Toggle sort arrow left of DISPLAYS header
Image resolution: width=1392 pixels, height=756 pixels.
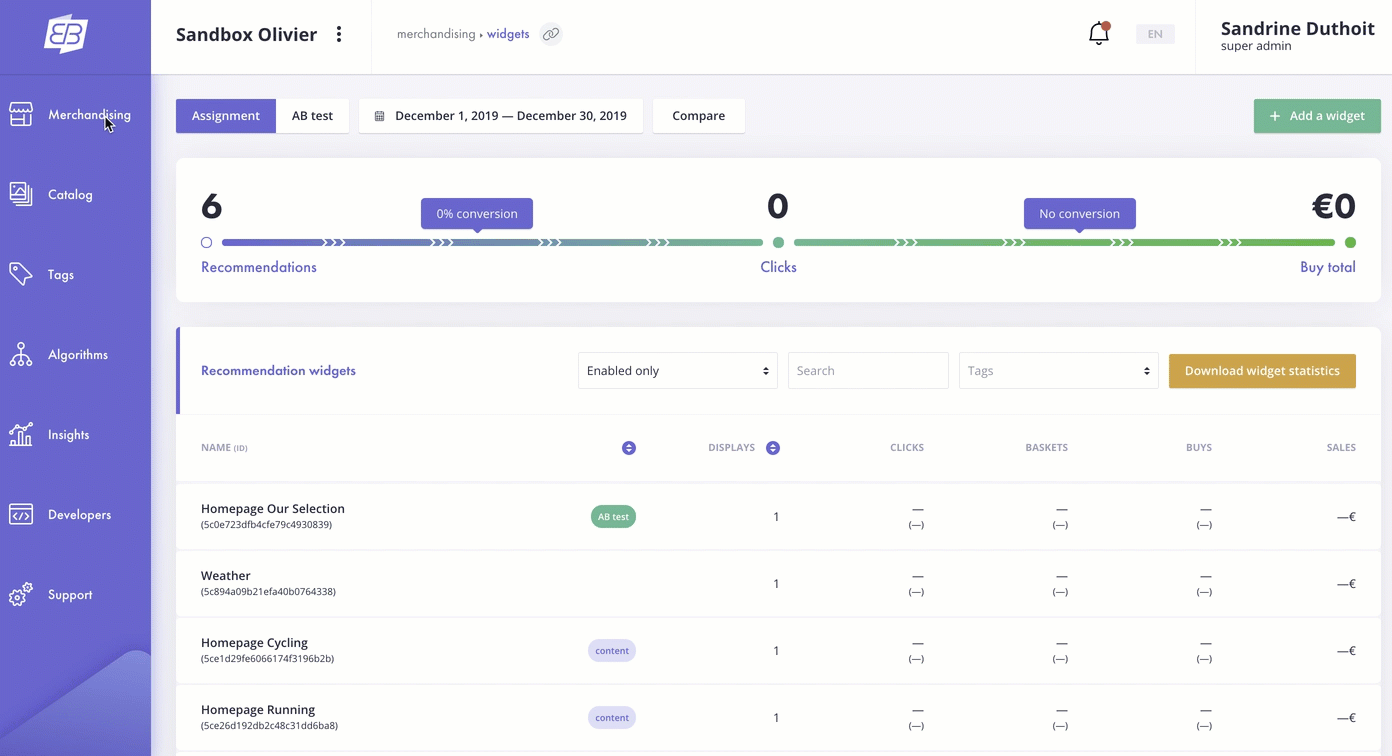click(x=629, y=448)
